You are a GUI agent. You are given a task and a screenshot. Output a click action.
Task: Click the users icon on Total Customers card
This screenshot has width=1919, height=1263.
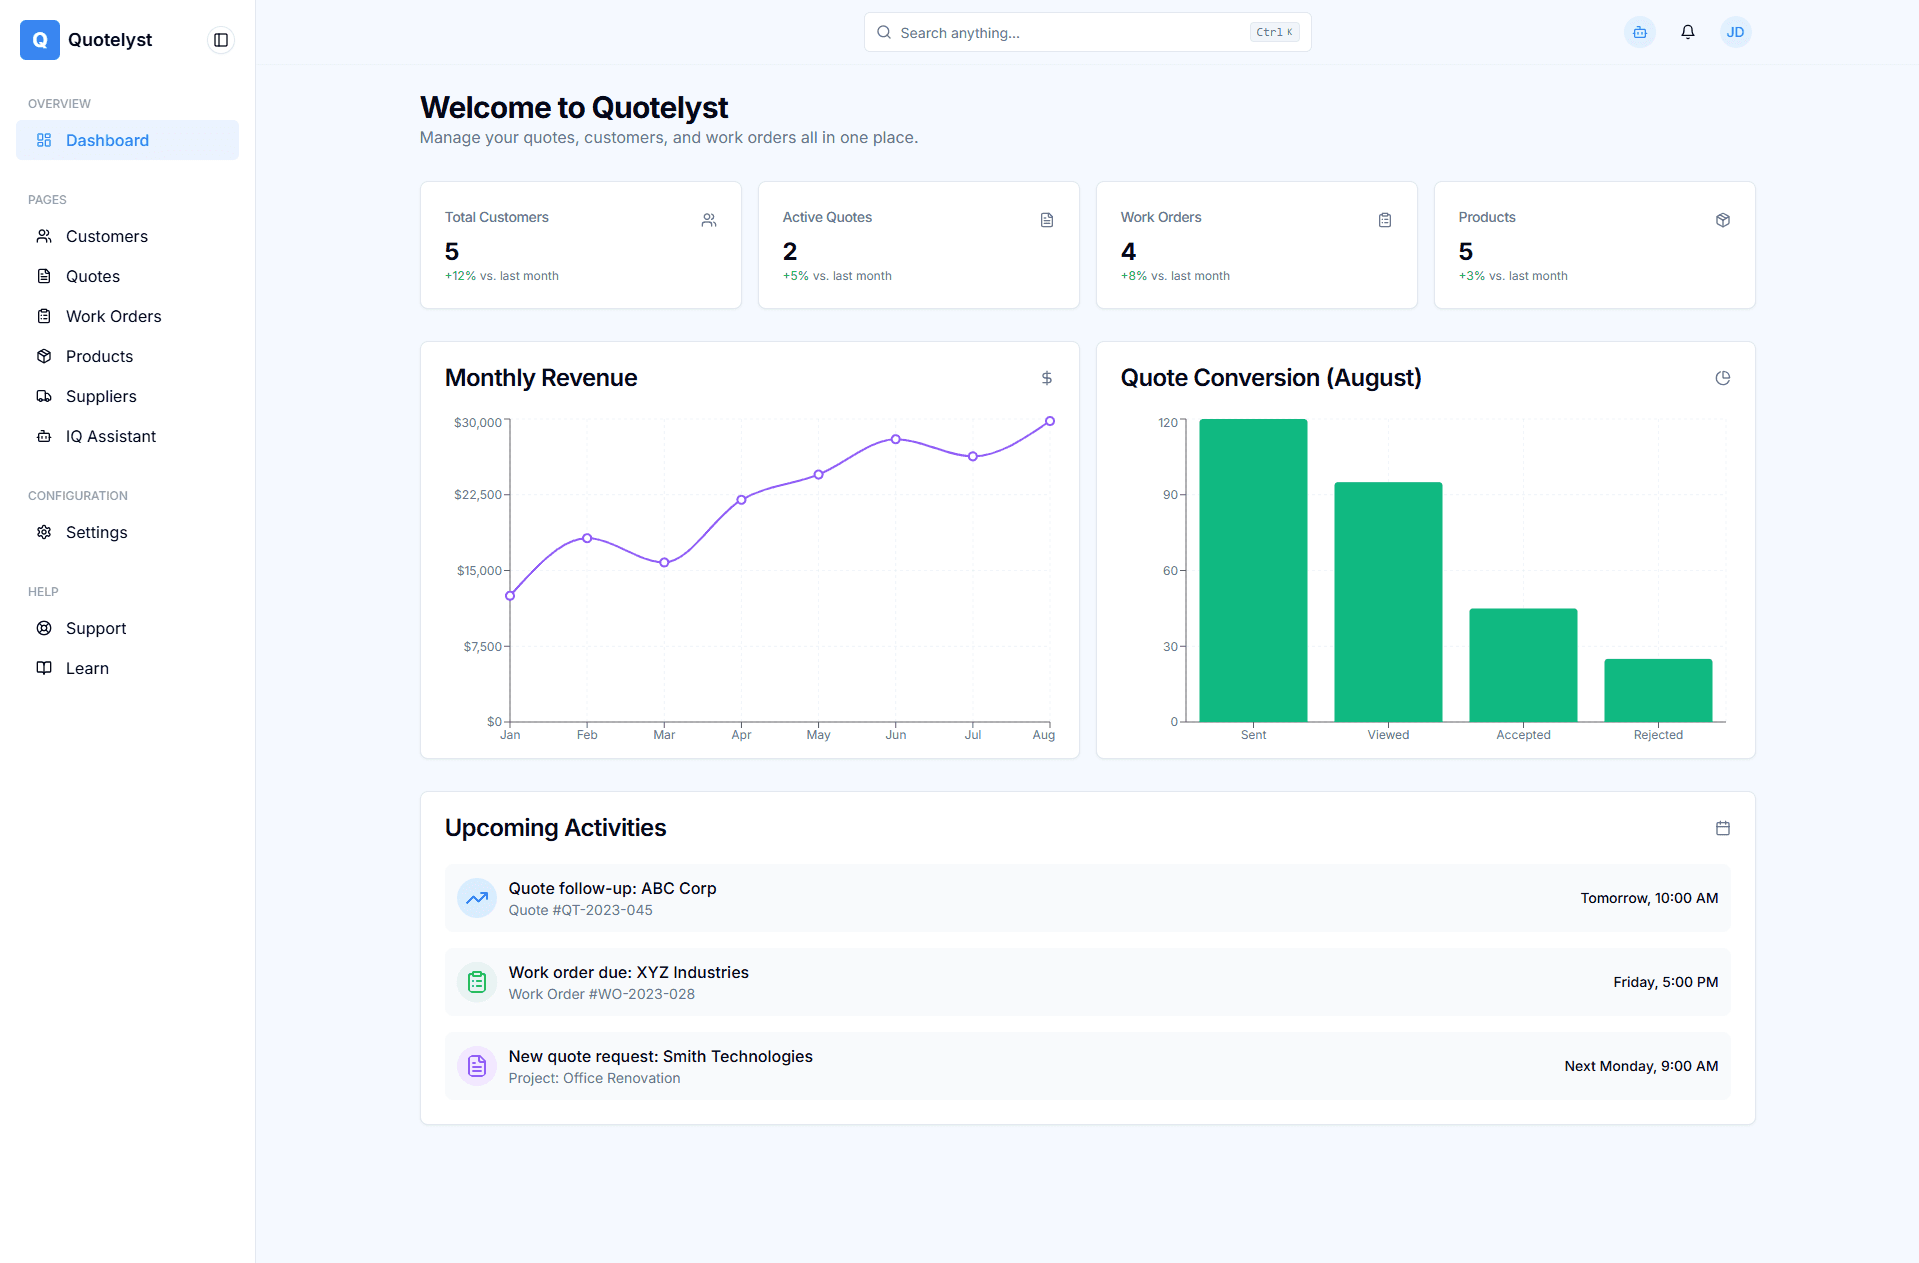[x=709, y=220]
